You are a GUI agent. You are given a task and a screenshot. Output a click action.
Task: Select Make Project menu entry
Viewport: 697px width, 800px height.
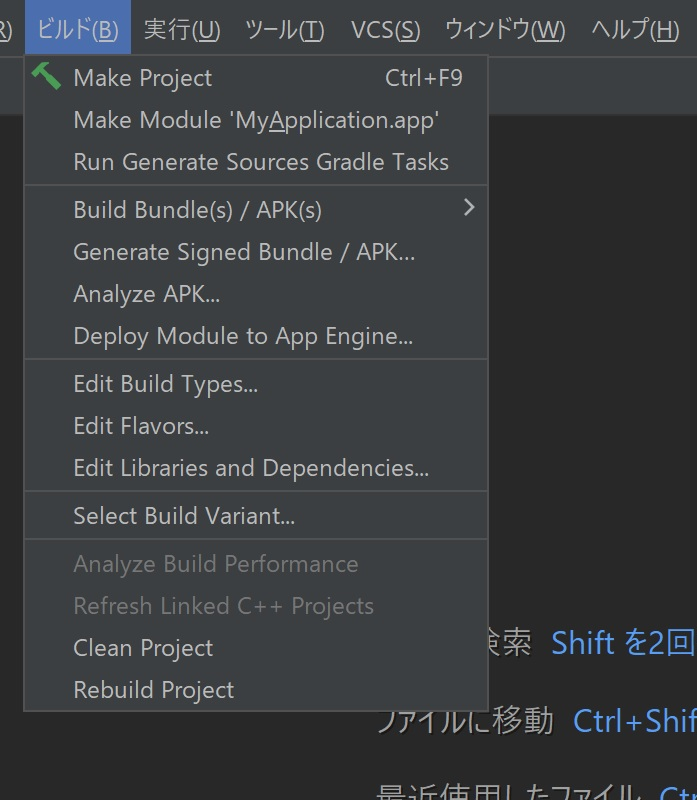(143, 78)
